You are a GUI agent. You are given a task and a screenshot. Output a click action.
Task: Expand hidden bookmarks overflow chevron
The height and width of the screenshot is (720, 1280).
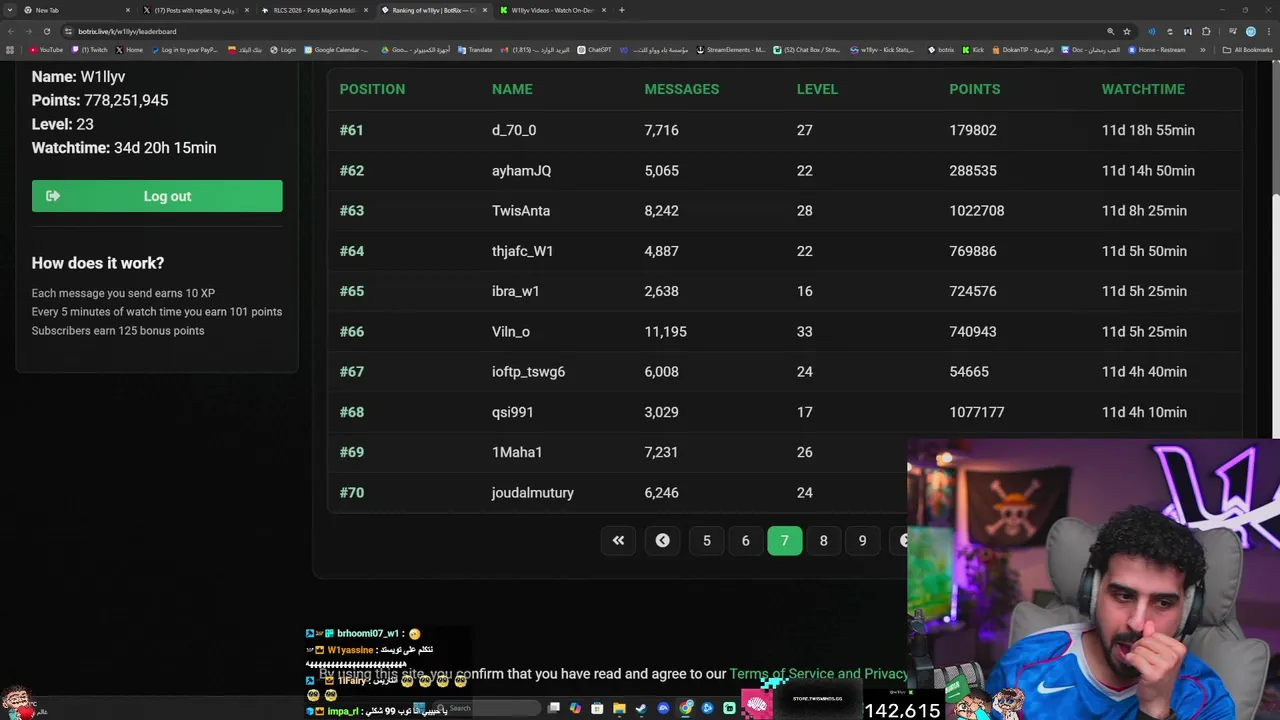[1203, 49]
